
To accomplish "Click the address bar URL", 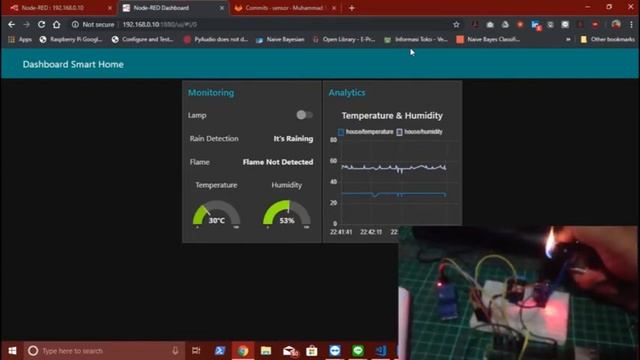I will [160, 24].
